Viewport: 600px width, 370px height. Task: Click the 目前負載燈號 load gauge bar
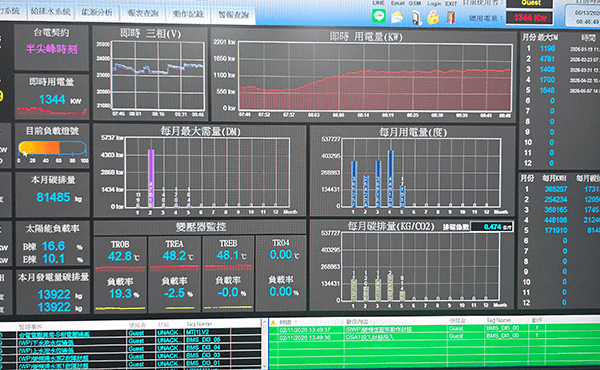click(53, 148)
